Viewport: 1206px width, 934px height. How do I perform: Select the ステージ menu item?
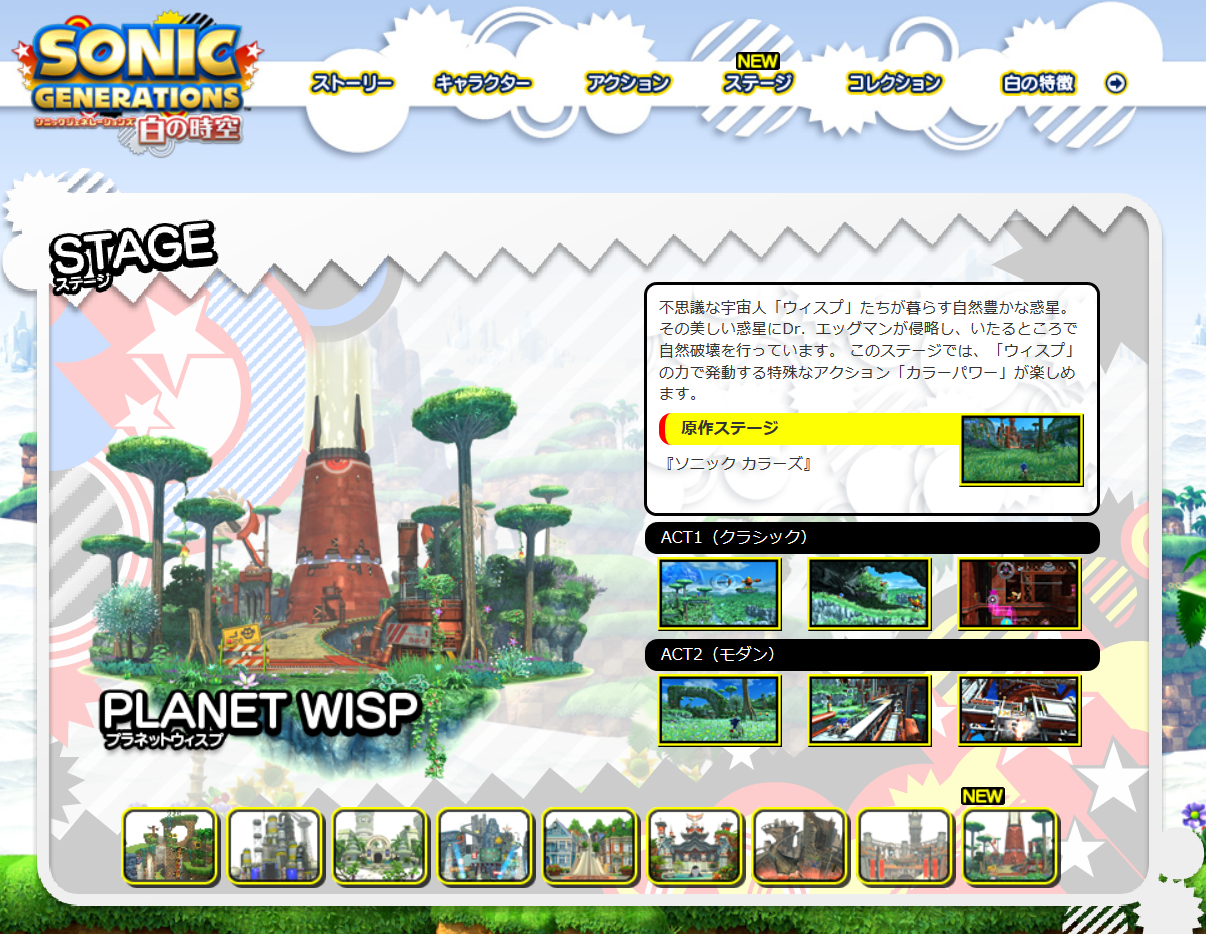click(758, 84)
